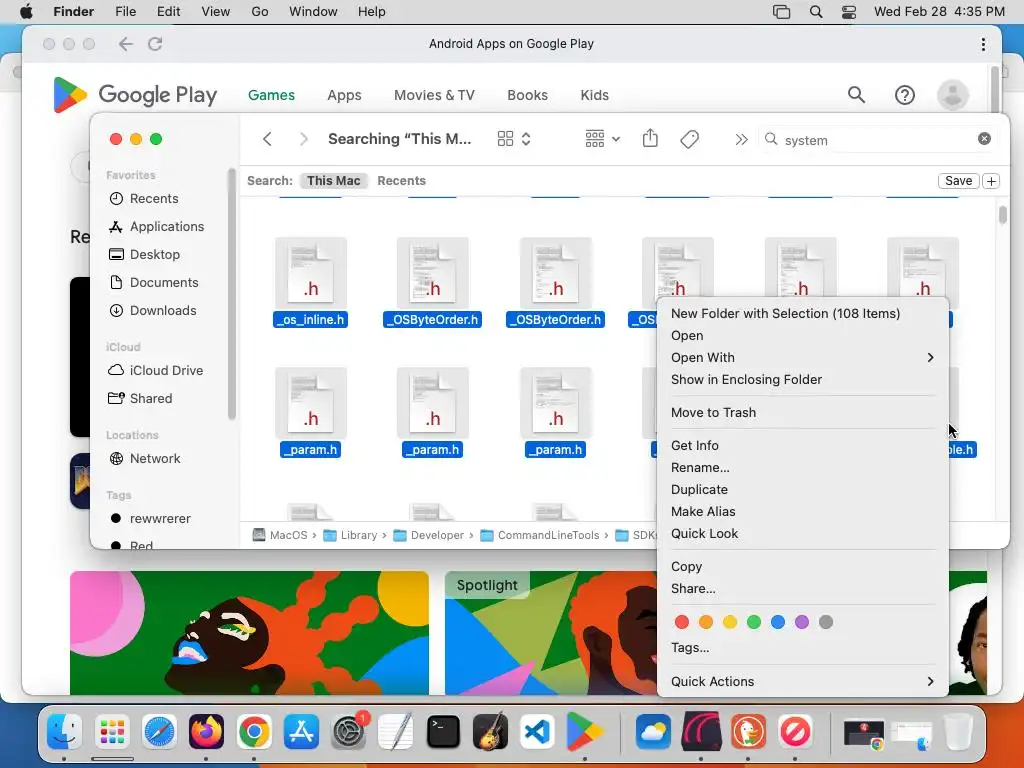Launch Safari from the Dock
This screenshot has height=768, width=1024.
point(159,732)
